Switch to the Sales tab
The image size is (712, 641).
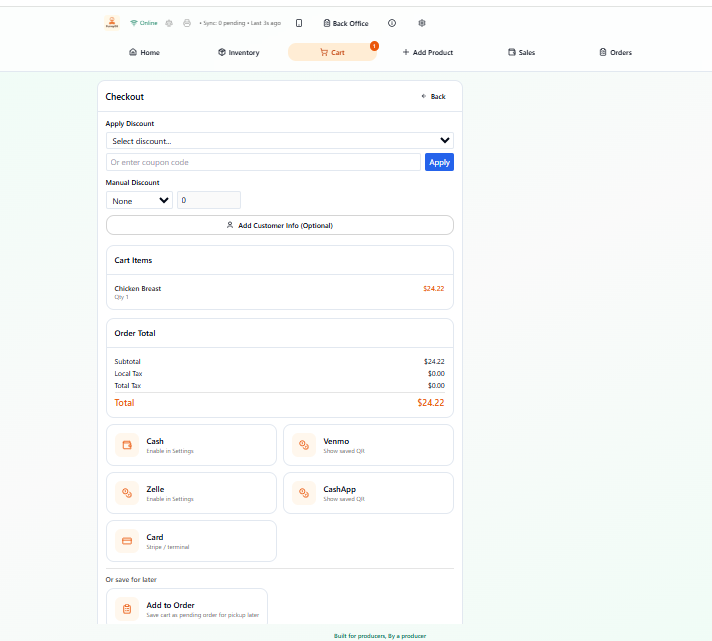click(x=522, y=52)
